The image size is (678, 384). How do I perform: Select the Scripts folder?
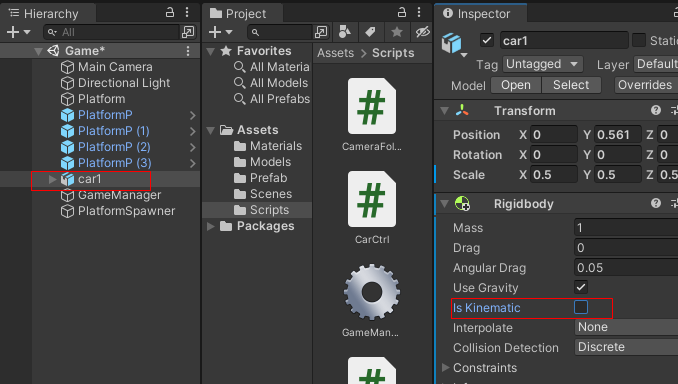[261, 210]
